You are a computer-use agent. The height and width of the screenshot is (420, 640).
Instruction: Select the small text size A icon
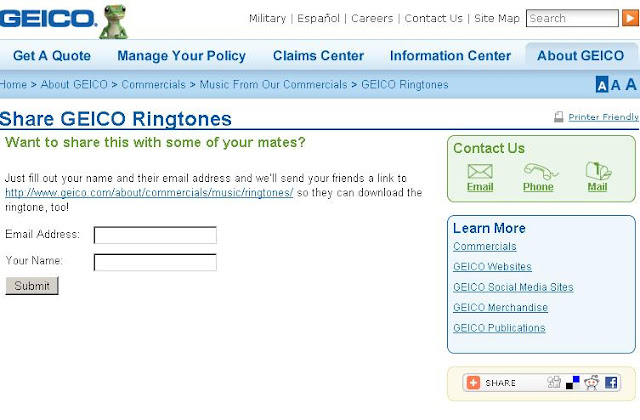(602, 84)
